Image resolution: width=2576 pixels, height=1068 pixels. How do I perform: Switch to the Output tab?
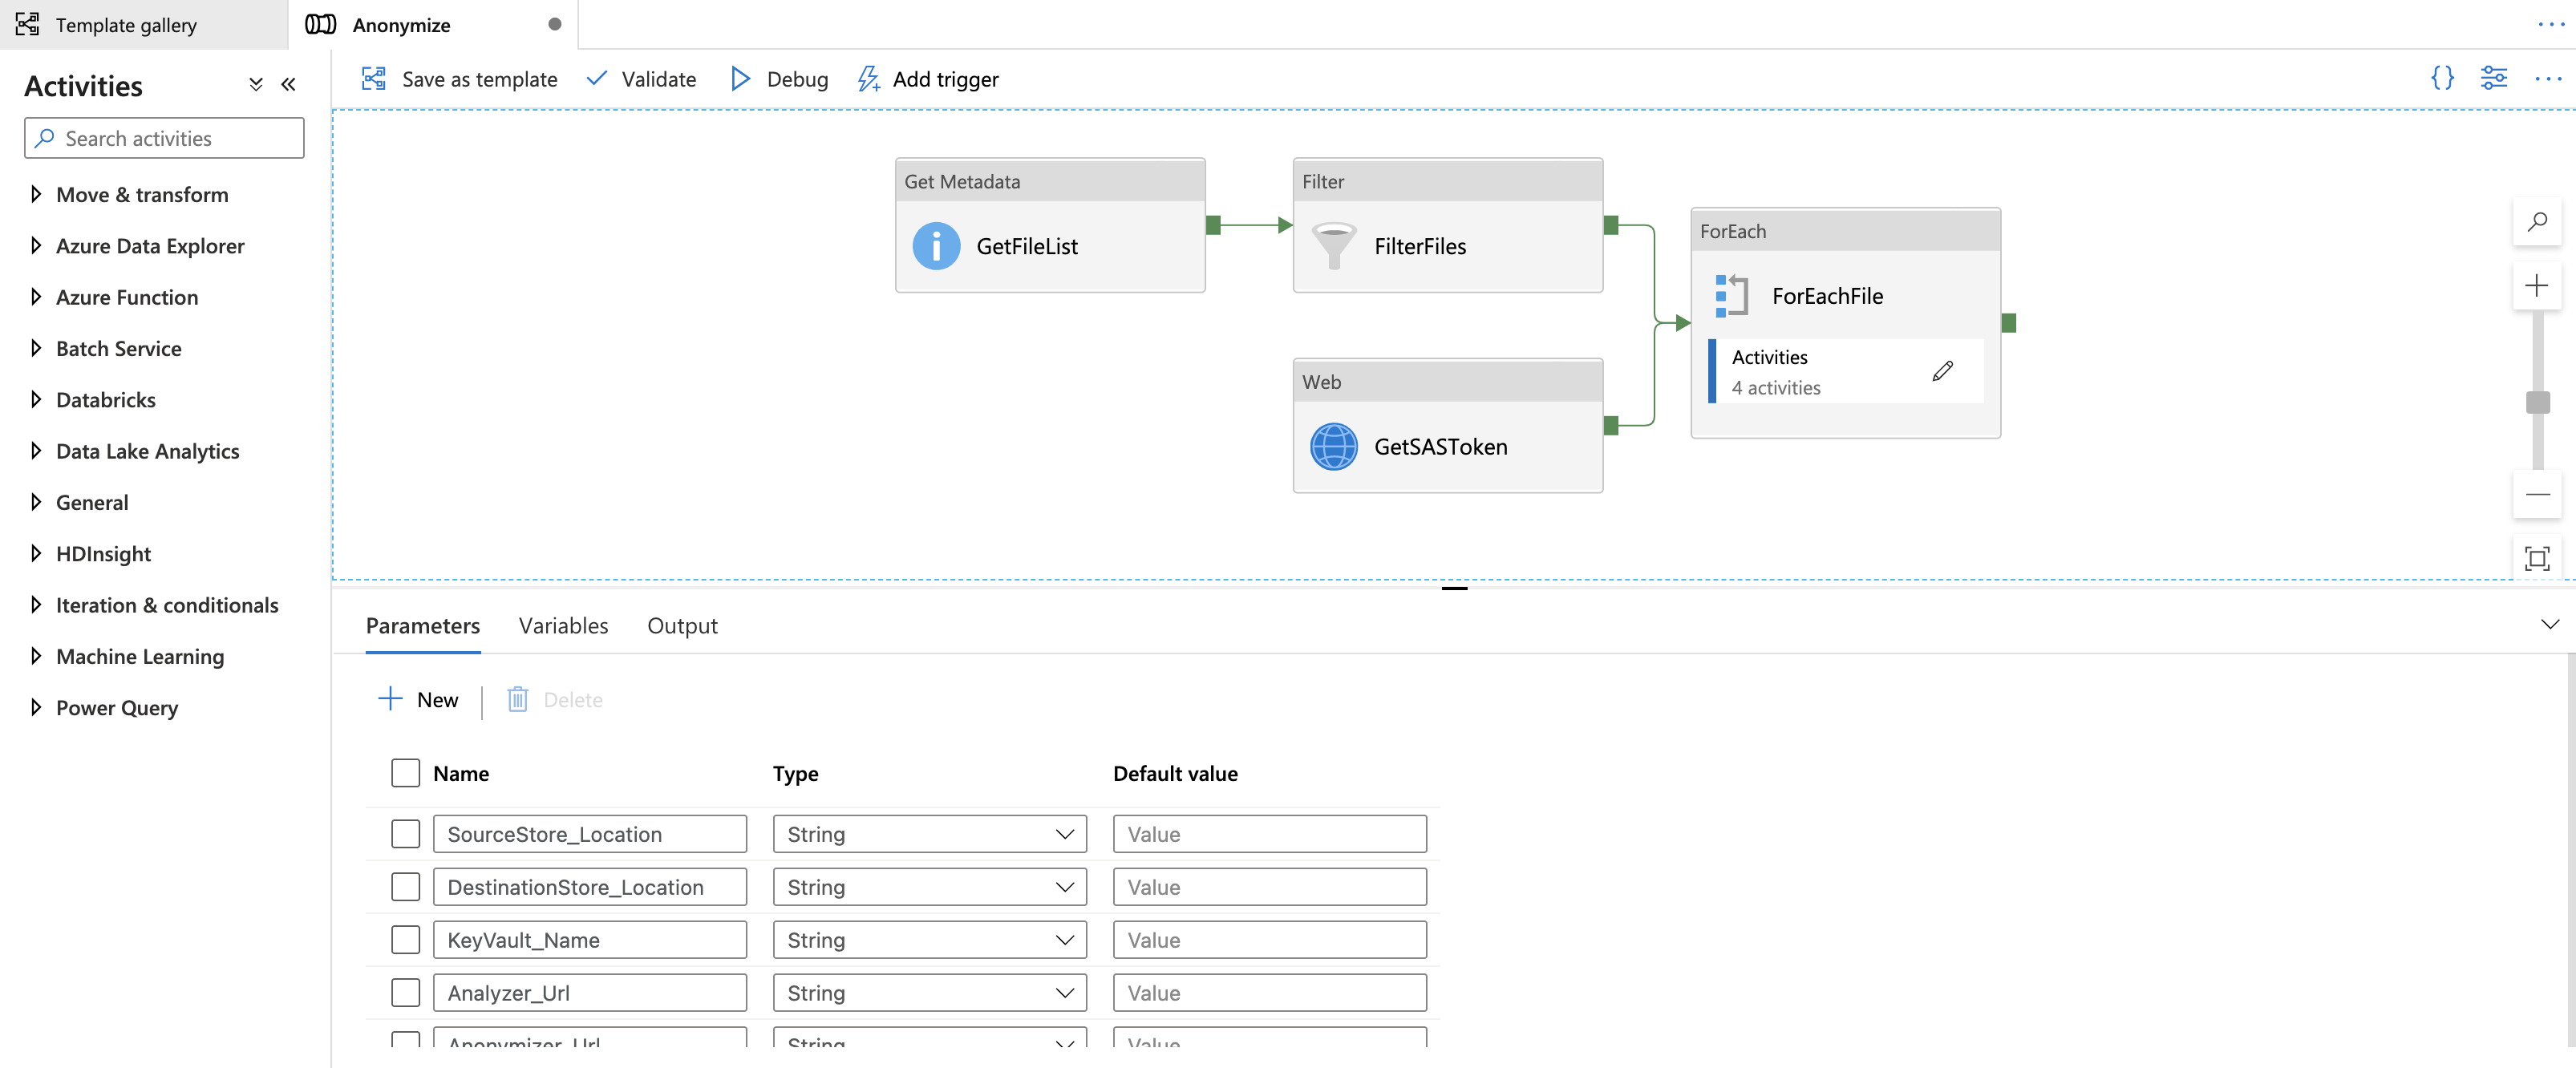(x=682, y=626)
